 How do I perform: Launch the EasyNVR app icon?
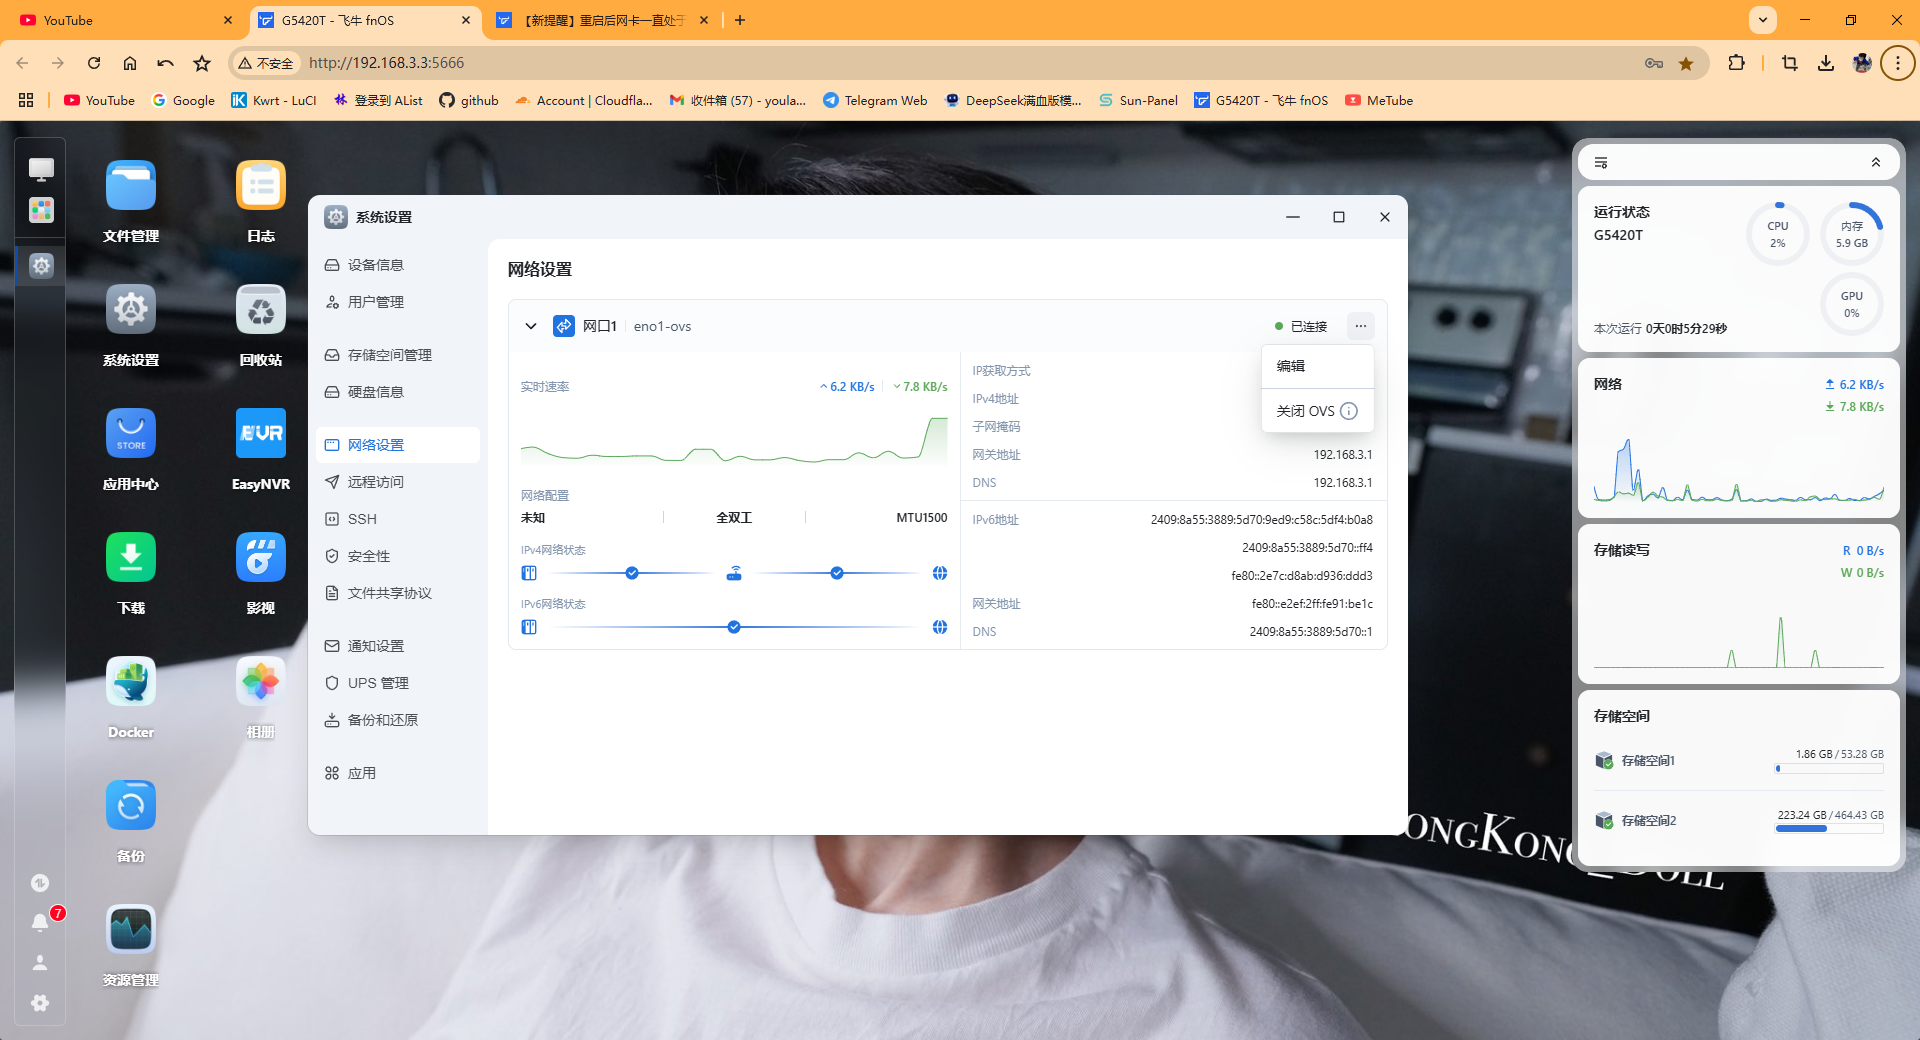point(261,434)
